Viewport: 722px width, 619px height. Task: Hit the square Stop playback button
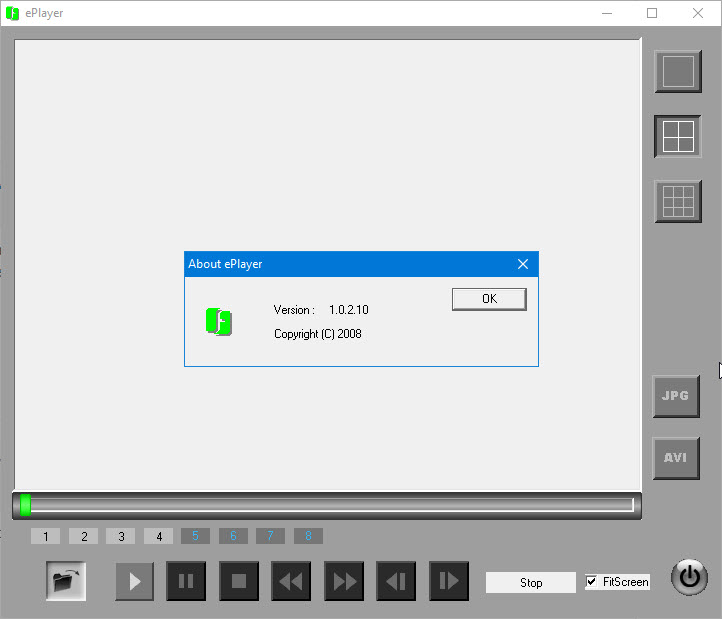point(239,581)
